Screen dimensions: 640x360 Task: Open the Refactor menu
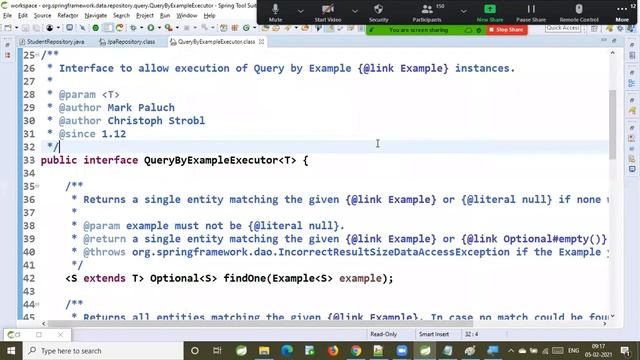point(68,16)
